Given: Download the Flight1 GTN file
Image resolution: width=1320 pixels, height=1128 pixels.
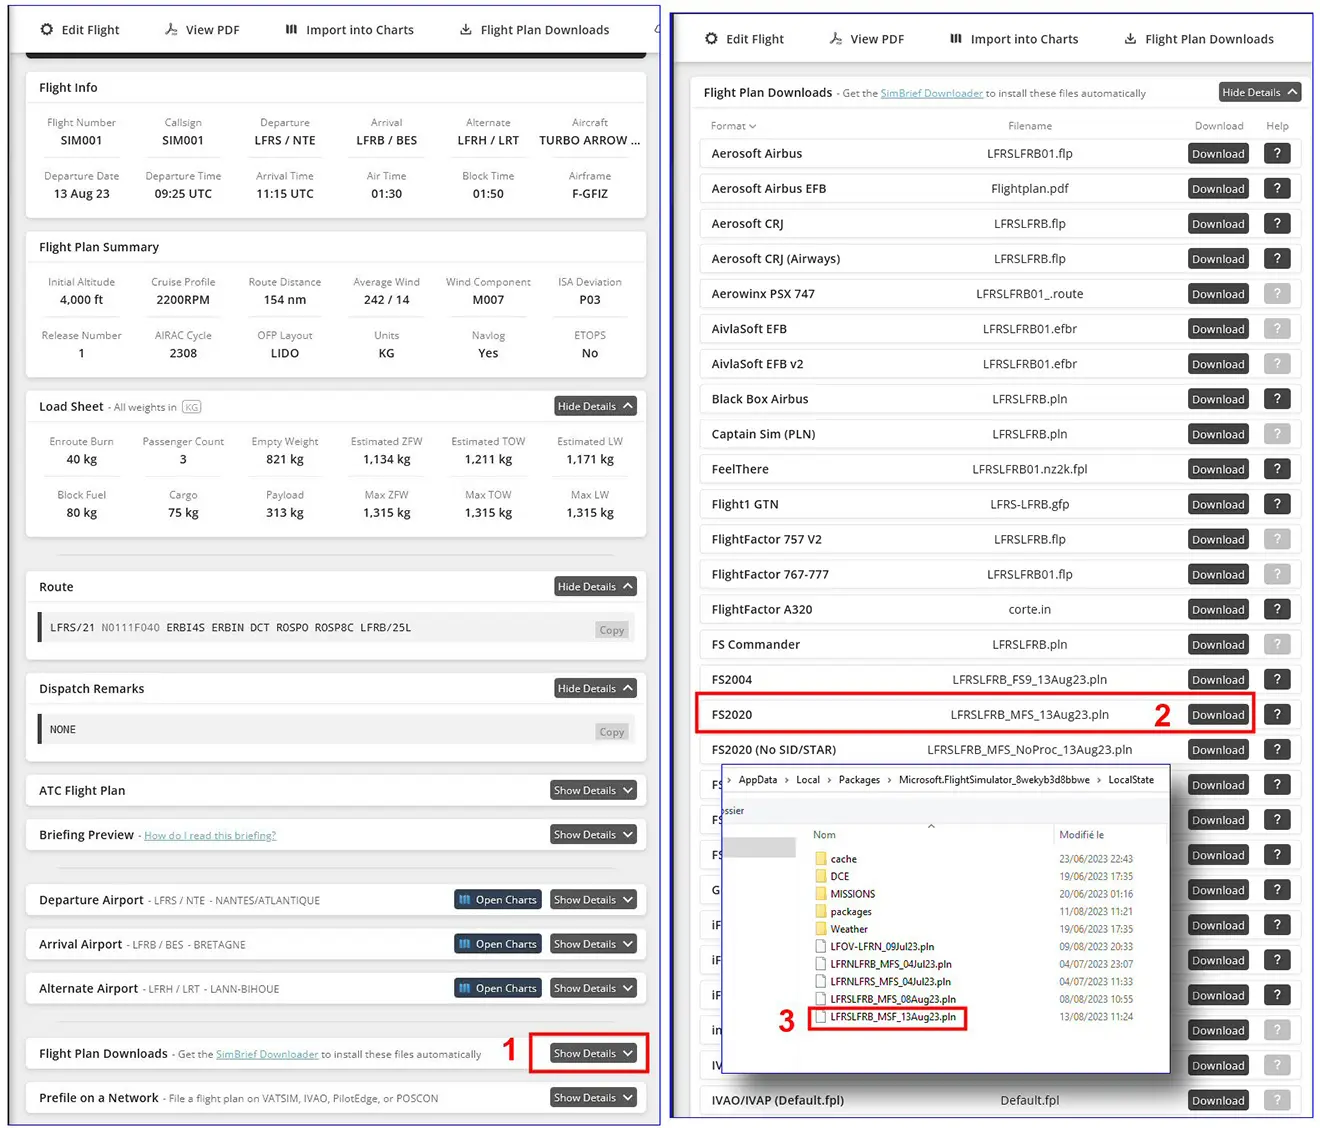Looking at the screenshot, I should click(1217, 505).
